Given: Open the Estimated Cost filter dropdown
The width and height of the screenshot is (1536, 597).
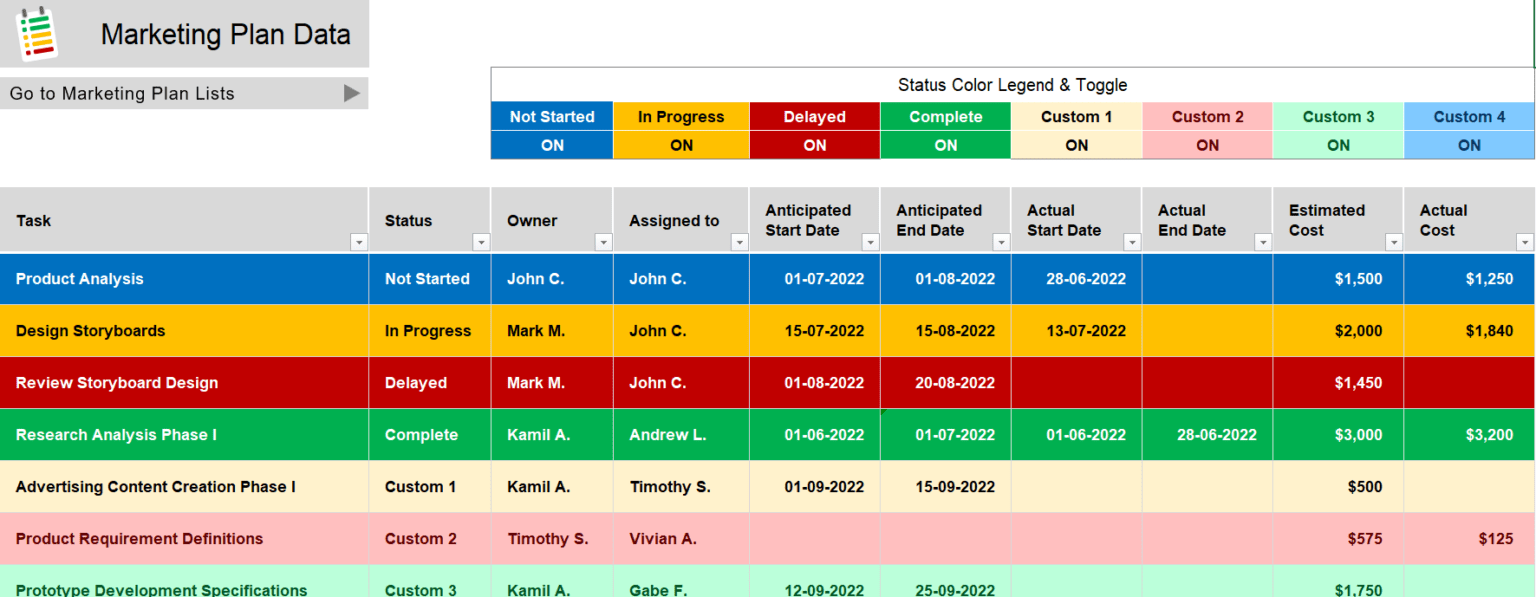Looking at the screenshot, I should 1393,242.
